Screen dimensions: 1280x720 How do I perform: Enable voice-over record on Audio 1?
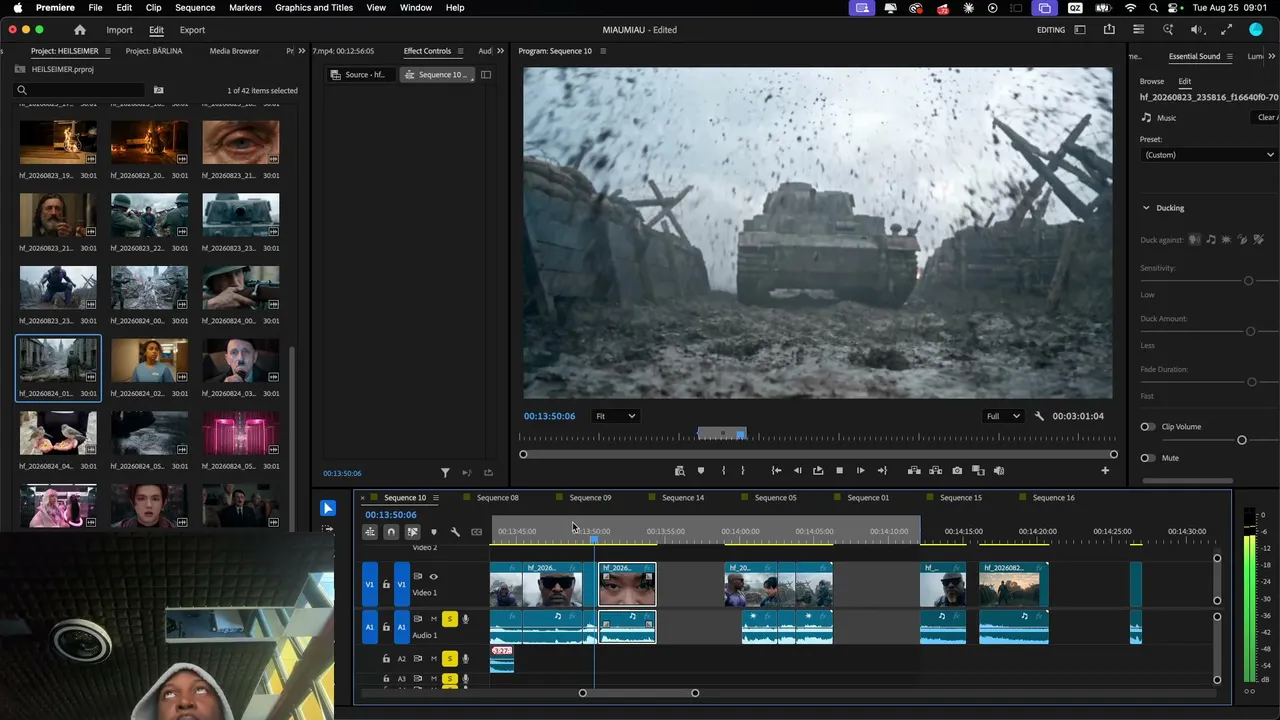[x=465, y=620]
